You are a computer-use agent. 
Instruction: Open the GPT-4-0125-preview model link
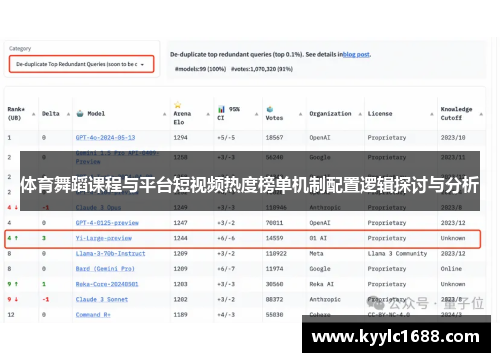[x=107, y=223]
